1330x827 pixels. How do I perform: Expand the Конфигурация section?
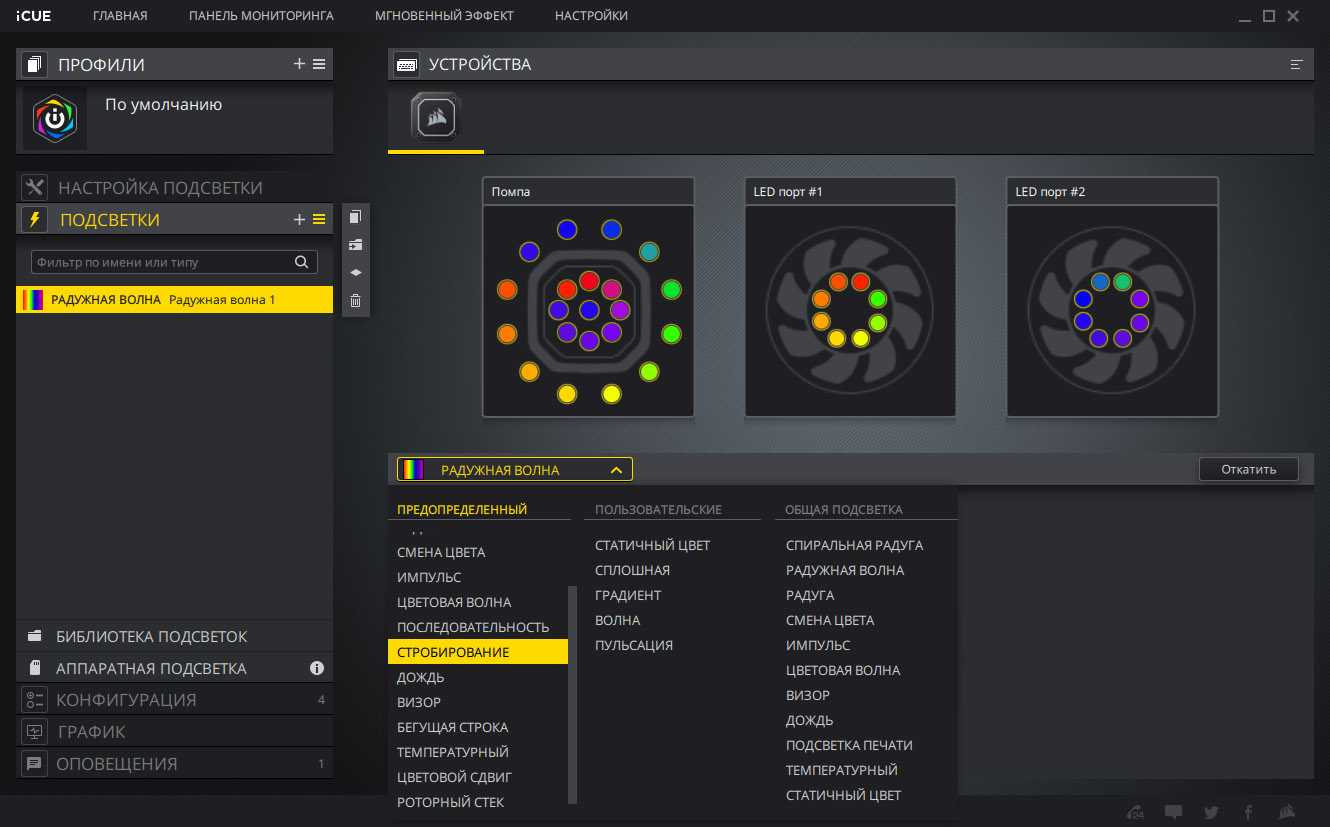[x=126, y=700]
